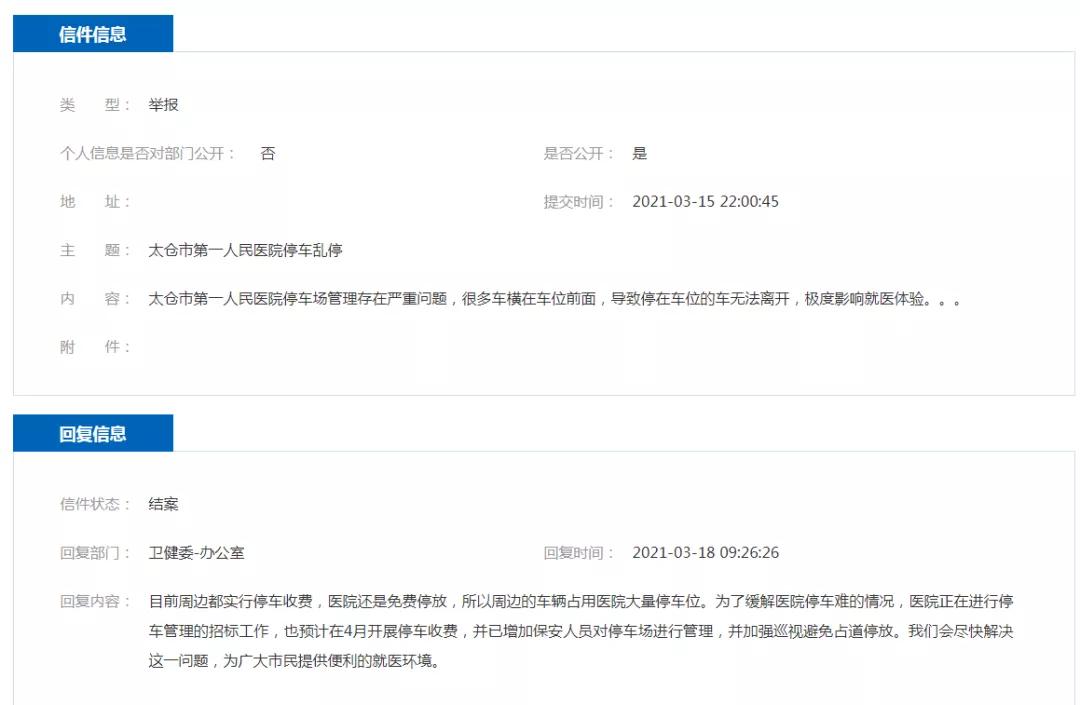Image resolution: width=1080 pixels, height=705 pixels.
Task: Click reply time 2021-03-18 09:26:26
Action: [x=705, y=552]
